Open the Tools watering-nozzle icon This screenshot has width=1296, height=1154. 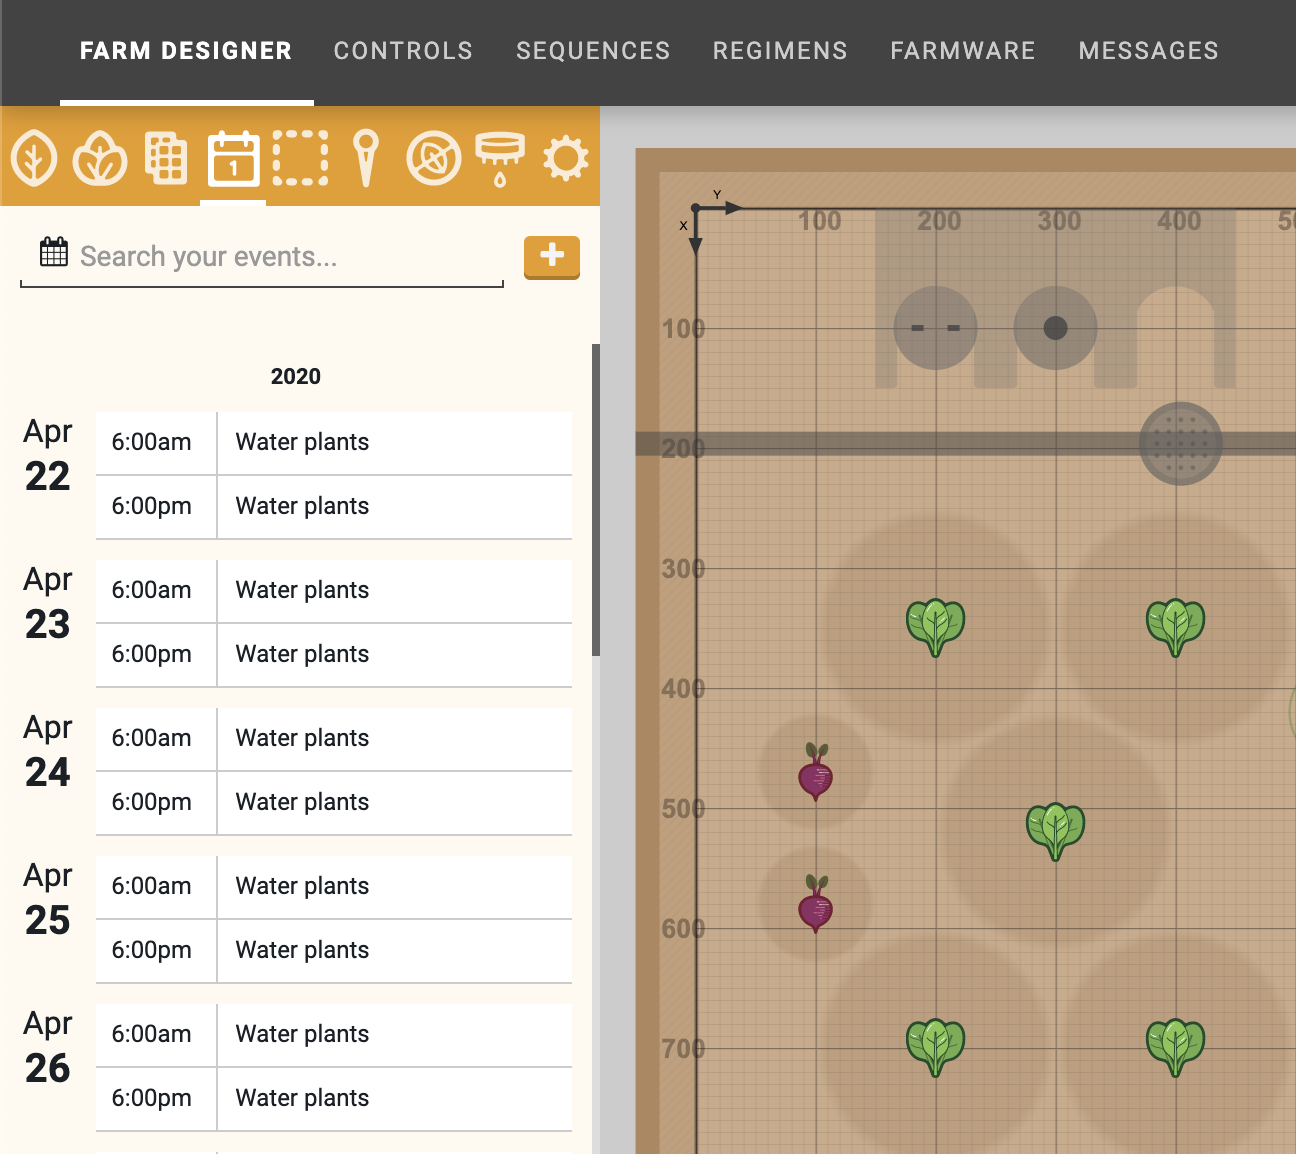[x=499, y=158]
